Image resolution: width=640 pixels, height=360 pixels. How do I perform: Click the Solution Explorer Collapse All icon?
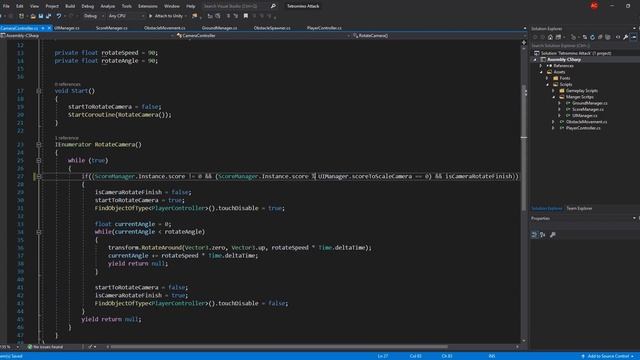click(x=600, y=37)
